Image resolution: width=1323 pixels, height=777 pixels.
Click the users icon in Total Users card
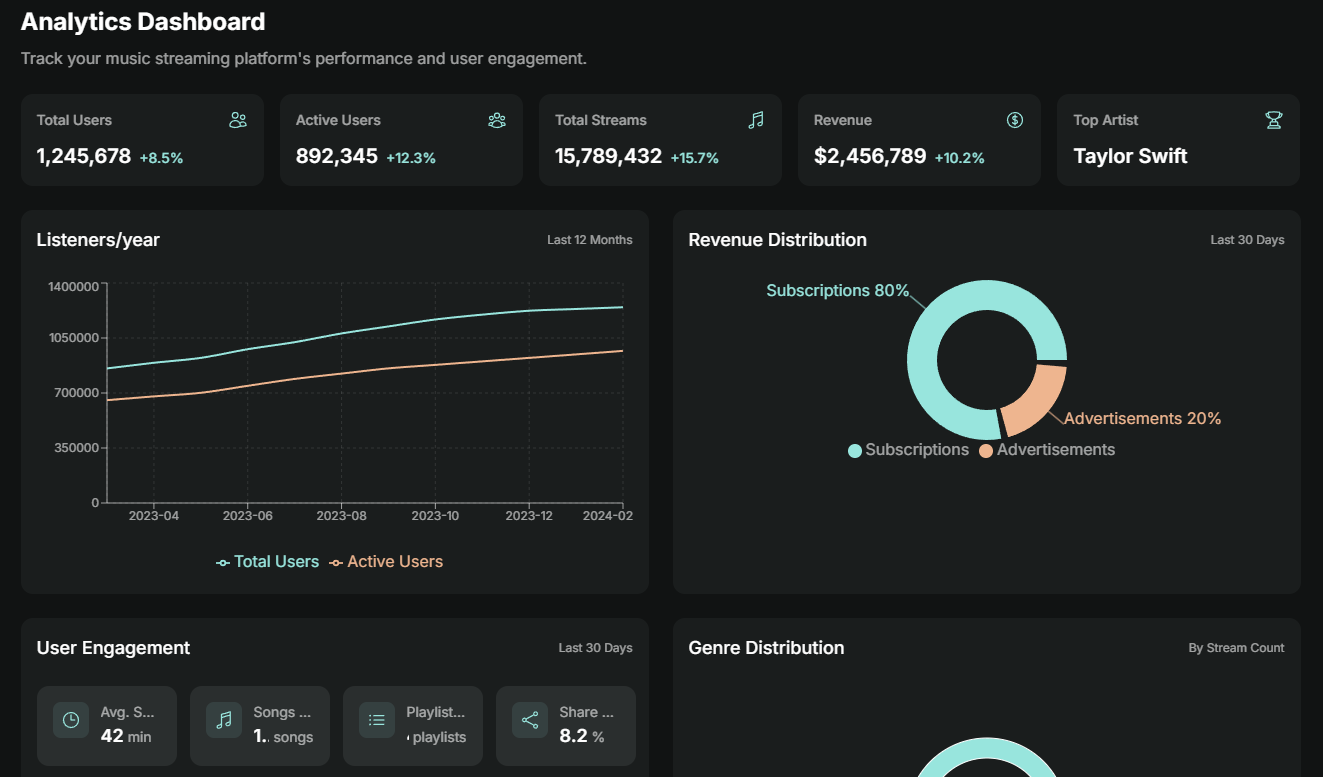[x=238, y=120]
